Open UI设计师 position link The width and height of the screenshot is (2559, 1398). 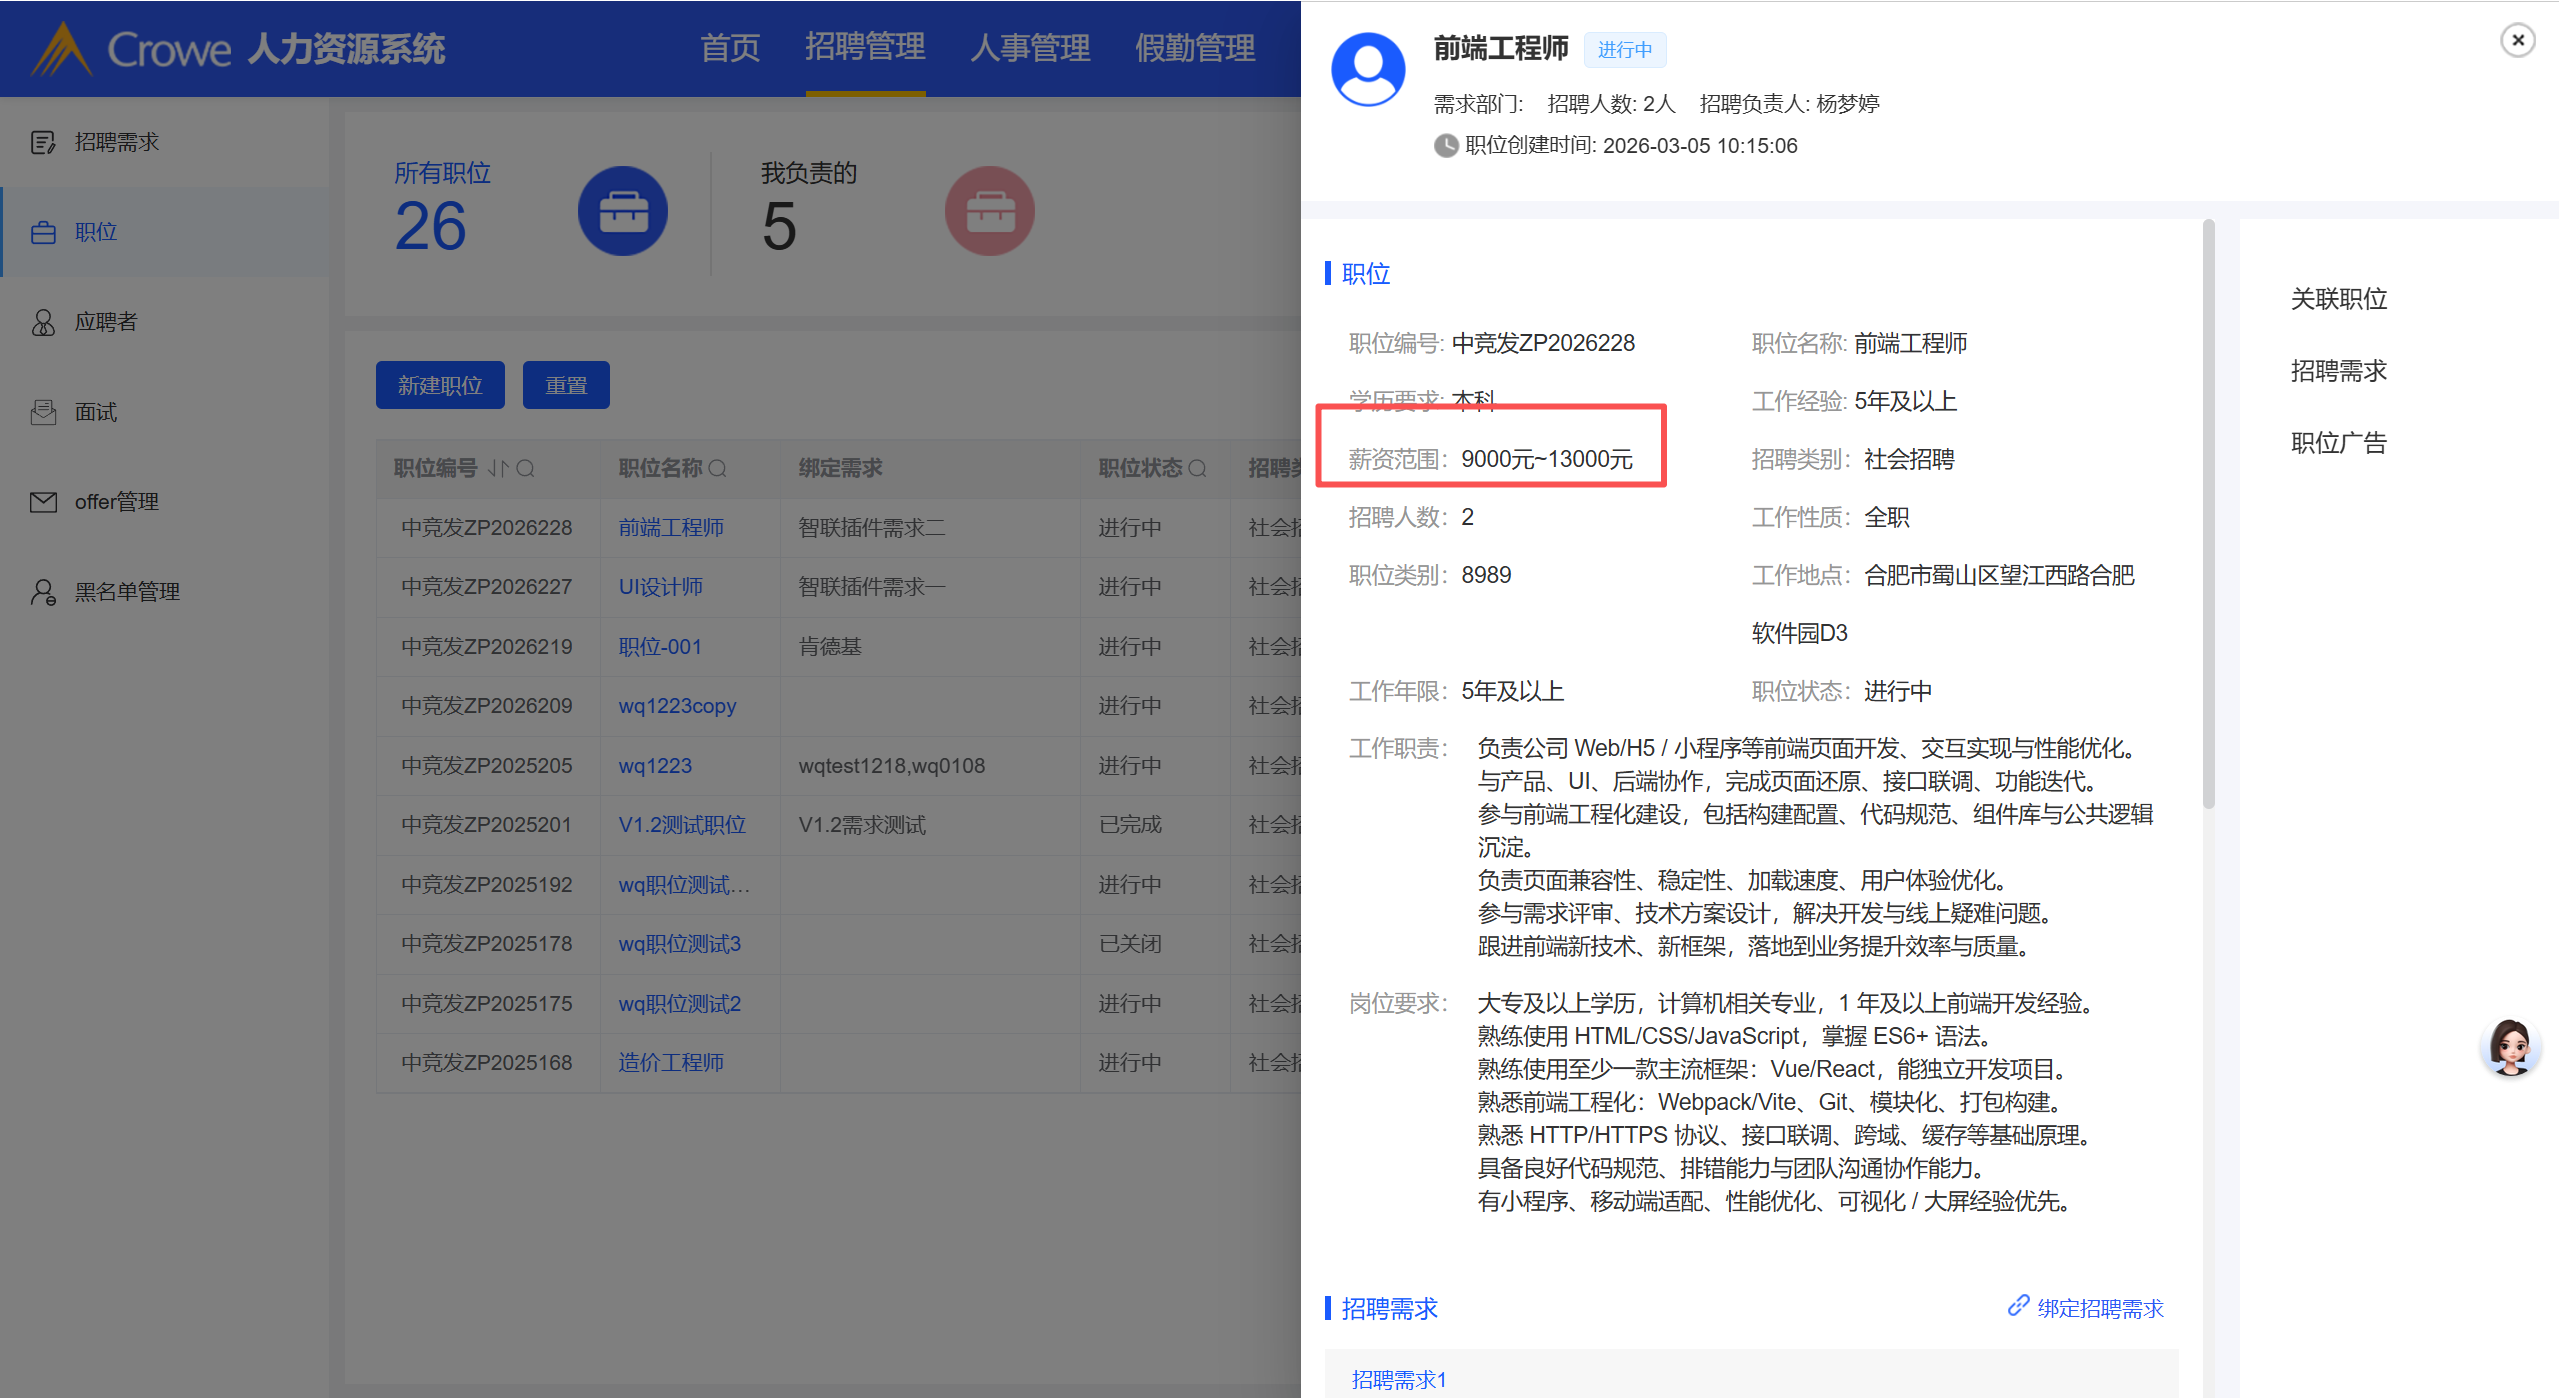pyautogui.click(x=660, y=587)
